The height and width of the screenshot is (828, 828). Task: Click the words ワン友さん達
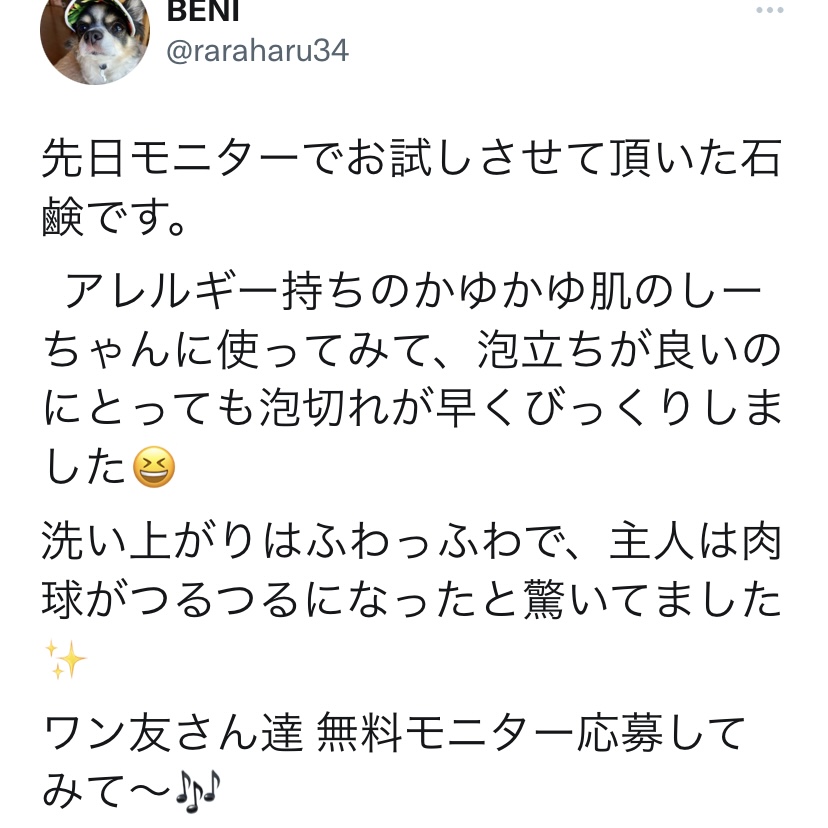click(x=173, y=732)
